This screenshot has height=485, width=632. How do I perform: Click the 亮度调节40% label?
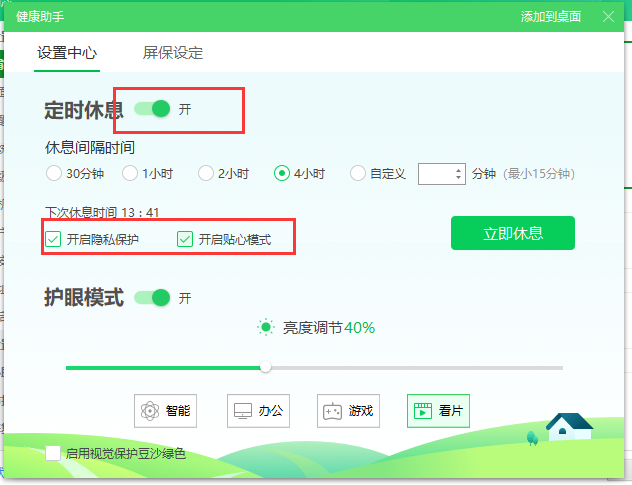(329, 328)
